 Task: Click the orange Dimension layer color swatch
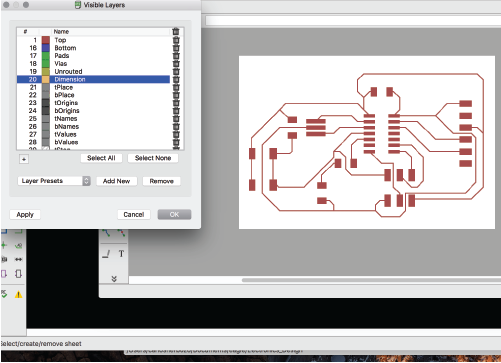coord(46,79)
